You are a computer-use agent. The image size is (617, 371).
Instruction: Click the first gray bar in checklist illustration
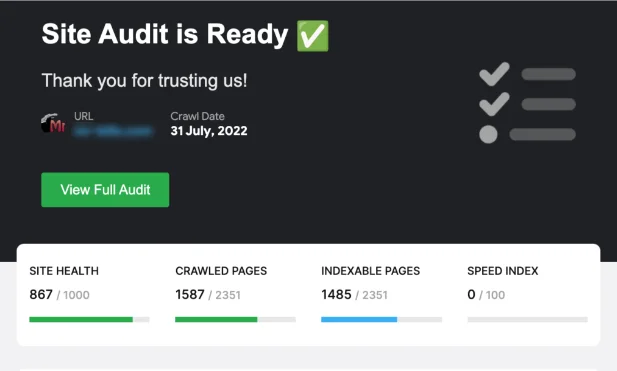click(549, 74)
